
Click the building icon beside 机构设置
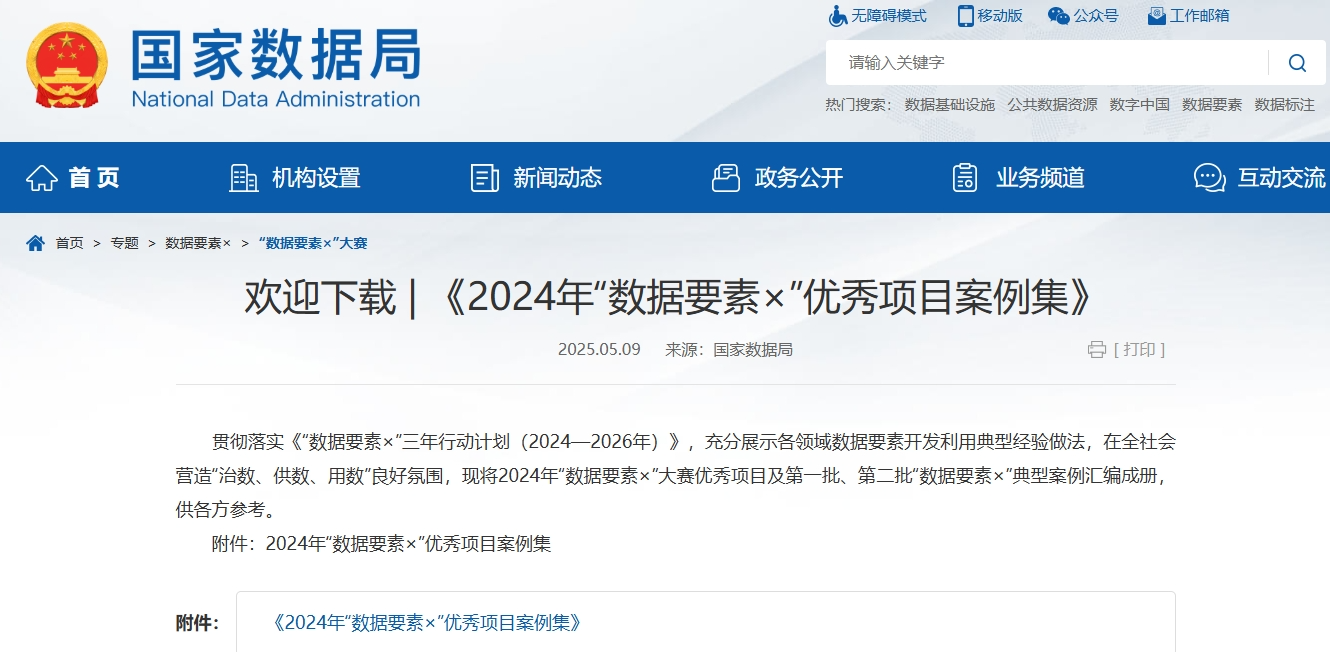point(244,178)
